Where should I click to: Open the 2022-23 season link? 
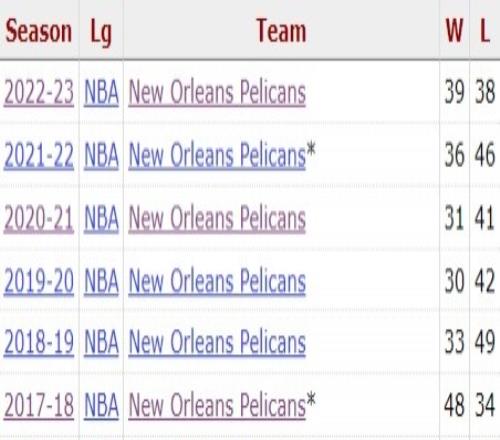click(x=39, y=92)
